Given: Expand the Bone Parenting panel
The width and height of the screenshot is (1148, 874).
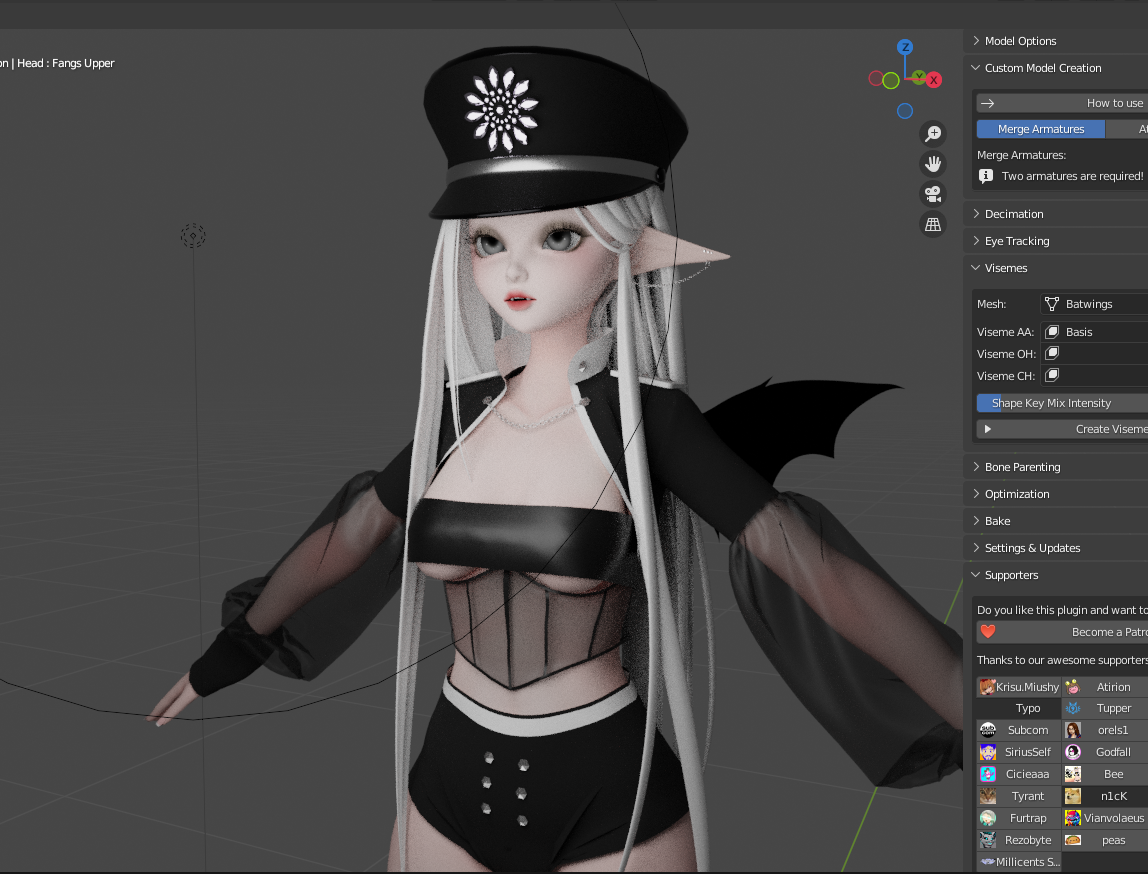Looking at the screenshot, I should point(1022,467).
